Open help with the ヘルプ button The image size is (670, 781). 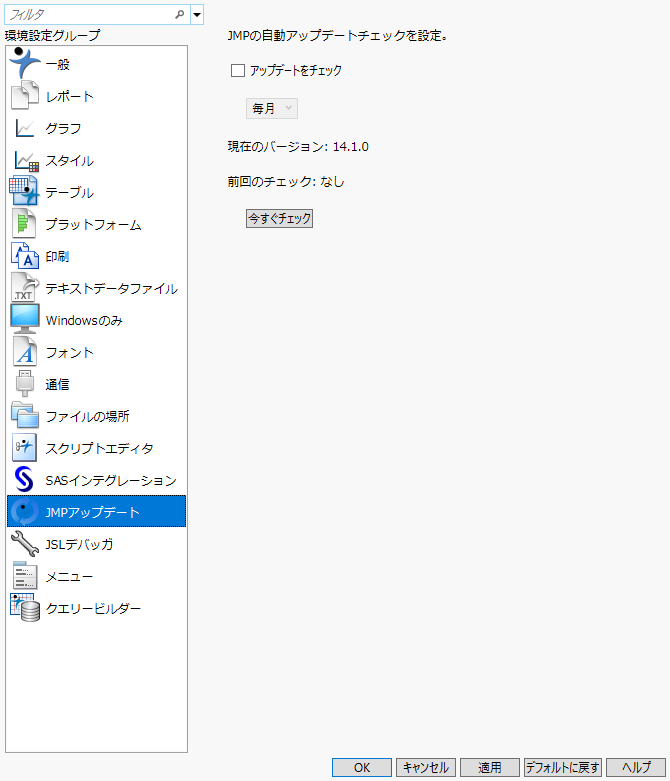[x=636, y=768]
